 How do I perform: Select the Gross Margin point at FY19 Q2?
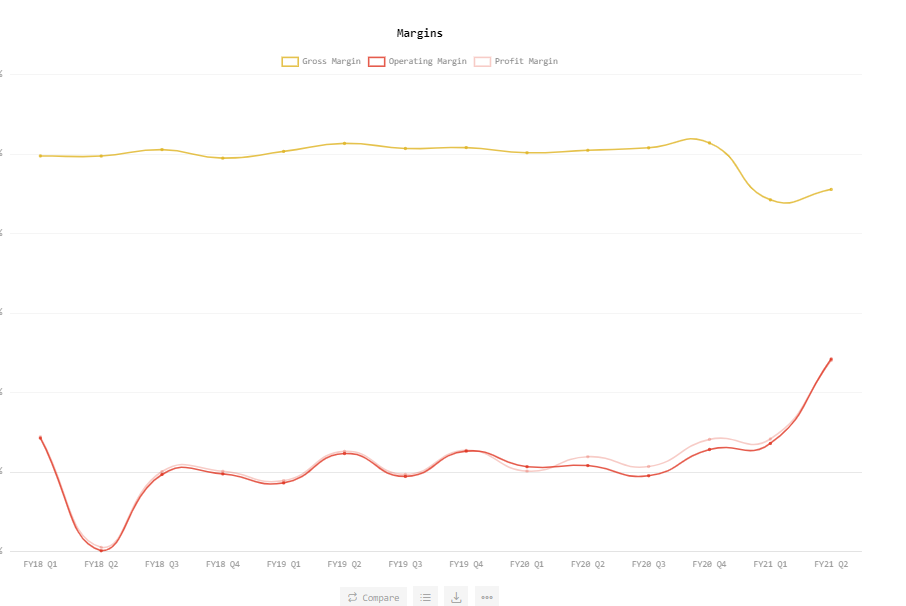[x=345, y=143]
